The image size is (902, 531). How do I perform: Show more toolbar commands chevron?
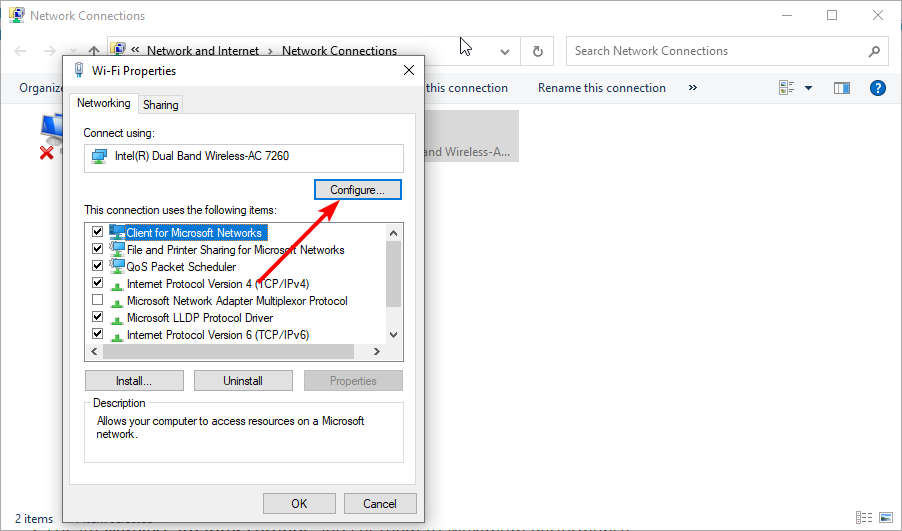coord(693,88)
